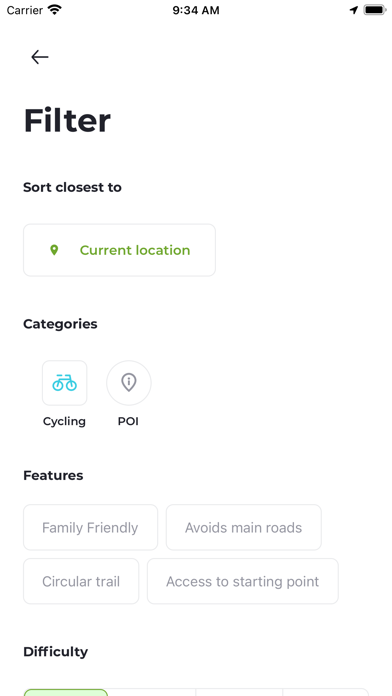Tap the location arrow status icon

354,10
